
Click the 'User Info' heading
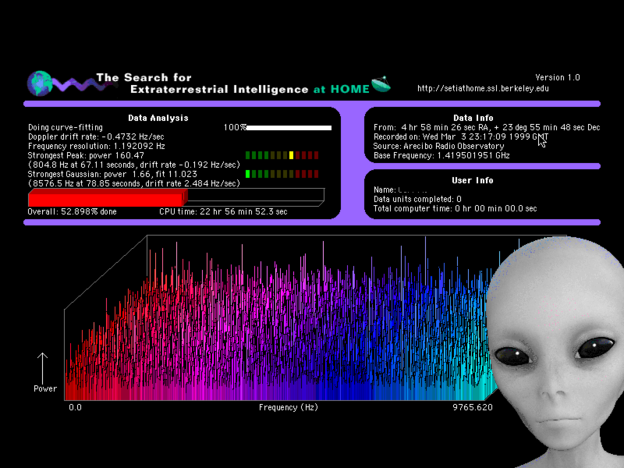(x=472, y=180)
